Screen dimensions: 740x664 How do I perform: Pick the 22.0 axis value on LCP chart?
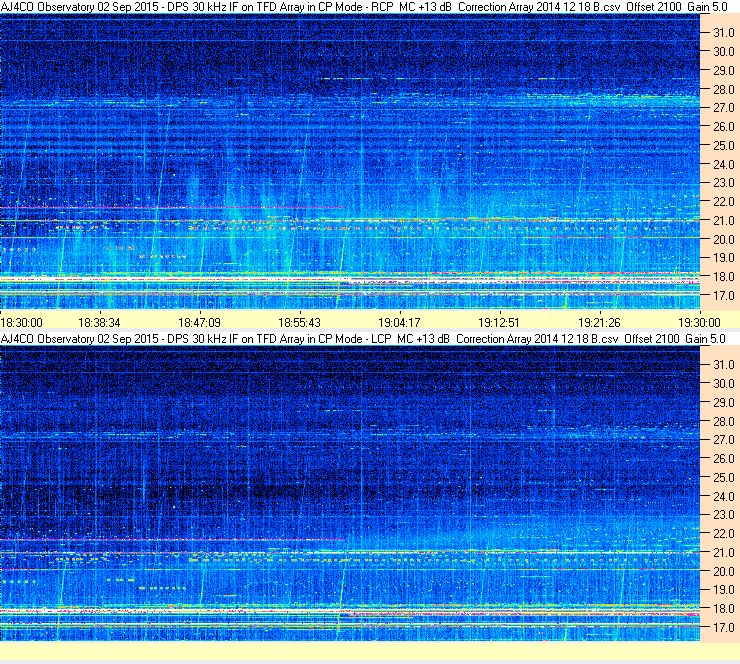click(x=723, y=534)
